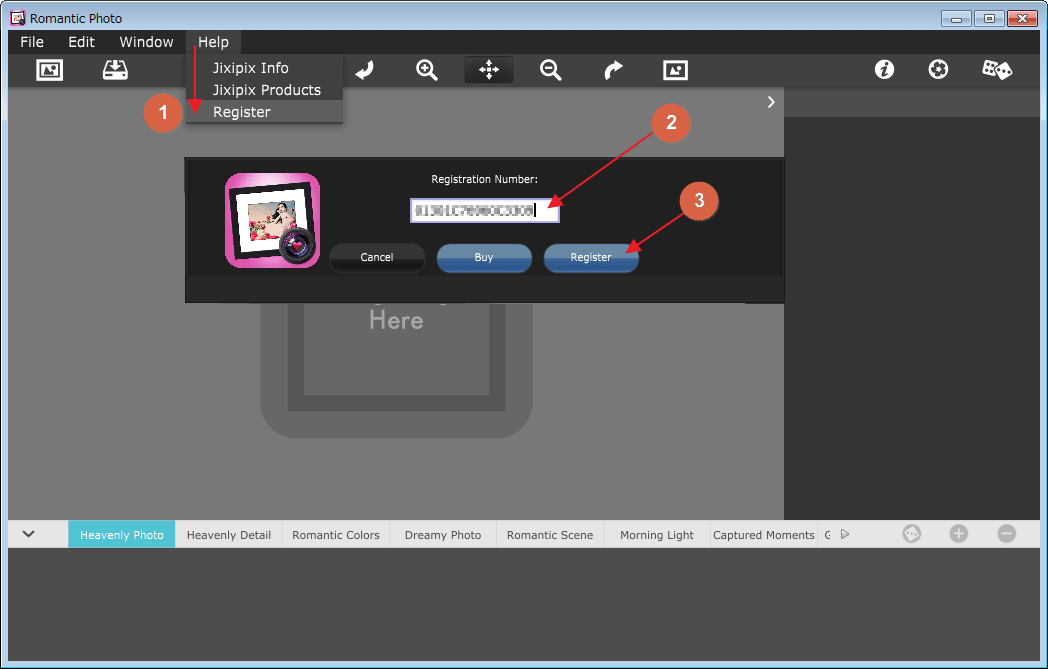Expand the side panel arrow
This screenshot has height=669, width=1048.
771,102
